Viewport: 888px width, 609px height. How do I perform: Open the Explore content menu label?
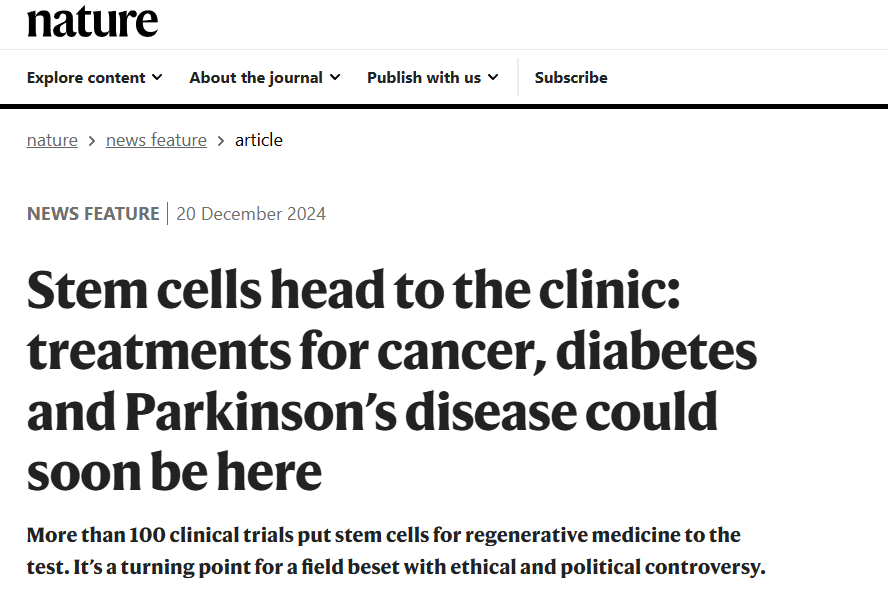point(86,77)
